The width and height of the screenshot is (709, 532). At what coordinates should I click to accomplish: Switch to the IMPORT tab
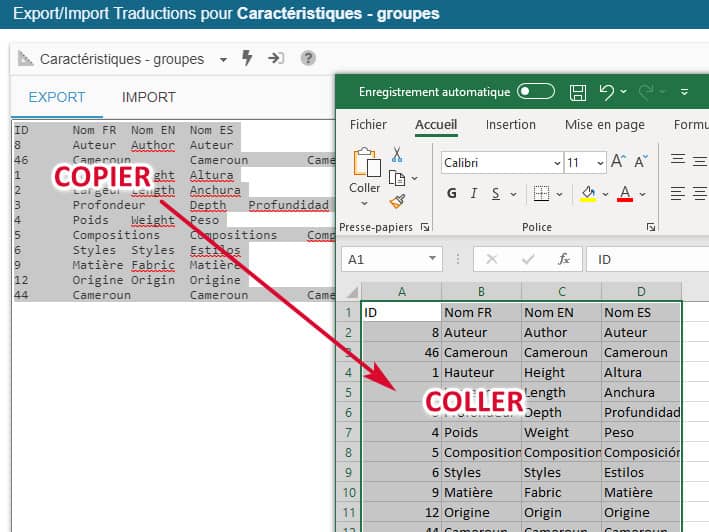point(148,97)
